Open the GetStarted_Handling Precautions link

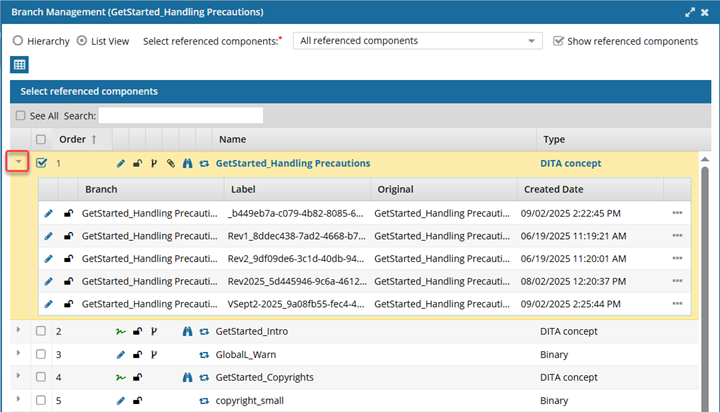[292, 163]
